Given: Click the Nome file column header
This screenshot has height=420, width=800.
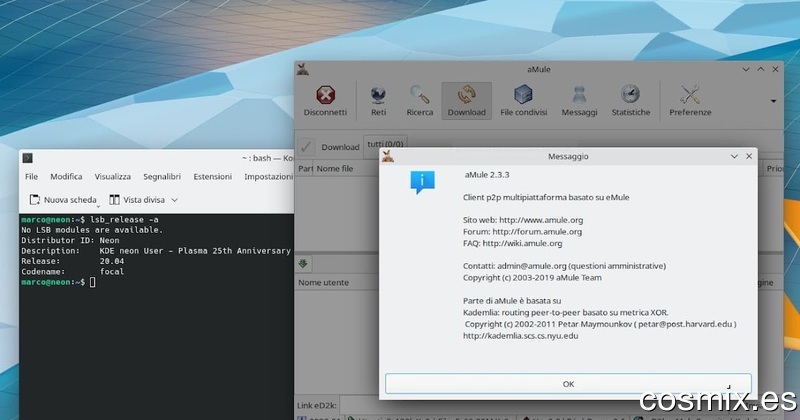Looking at the screenshot, I should tap(335, 168).
